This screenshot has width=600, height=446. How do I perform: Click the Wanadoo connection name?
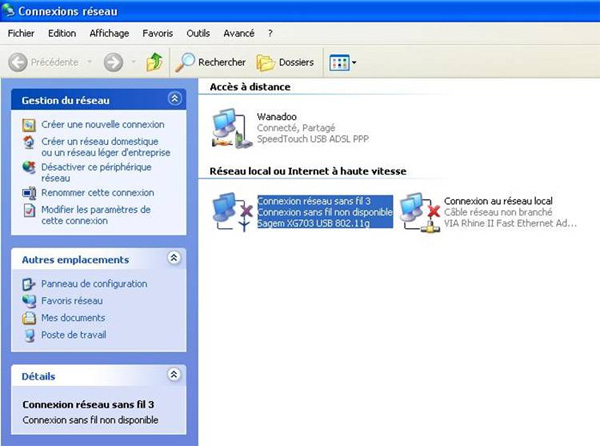[277, 117]
